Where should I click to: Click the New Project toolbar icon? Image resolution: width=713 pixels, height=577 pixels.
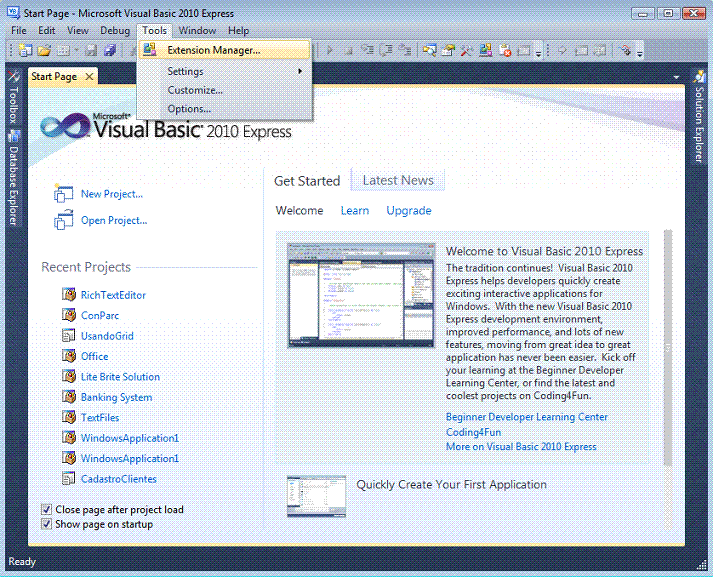coord(25,50)
